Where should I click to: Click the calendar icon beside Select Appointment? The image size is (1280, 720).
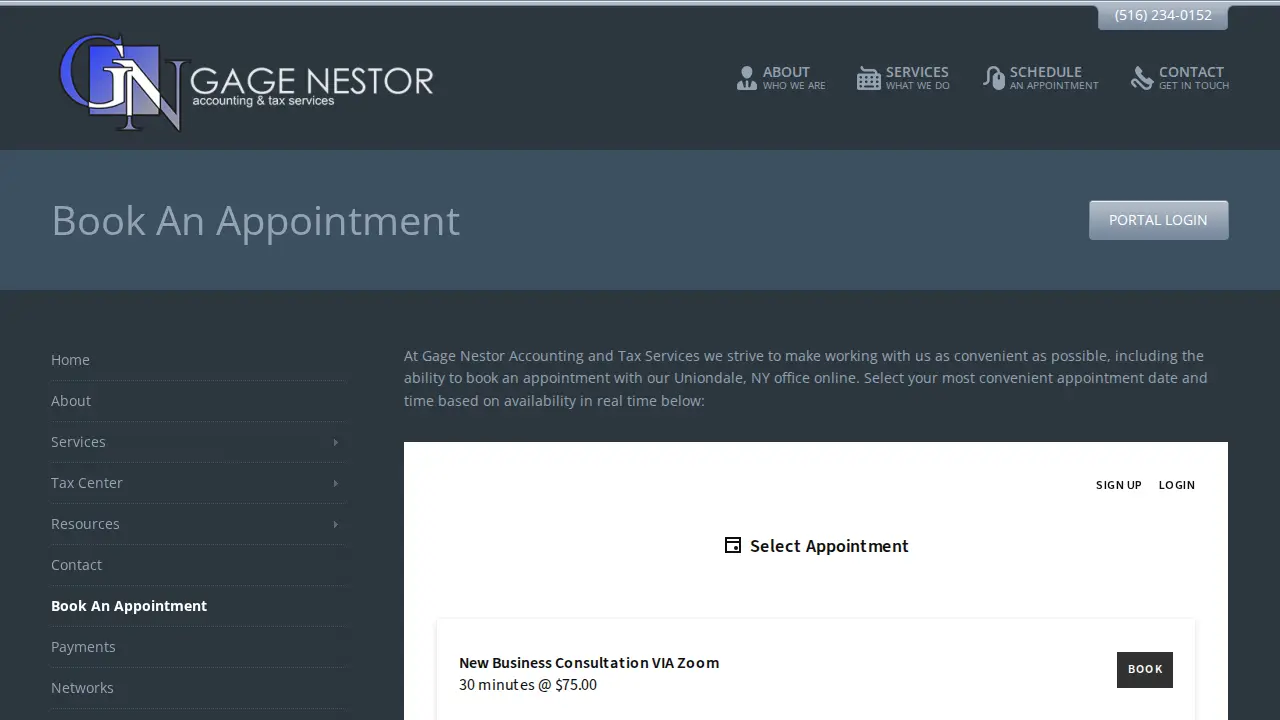[733, 545]
